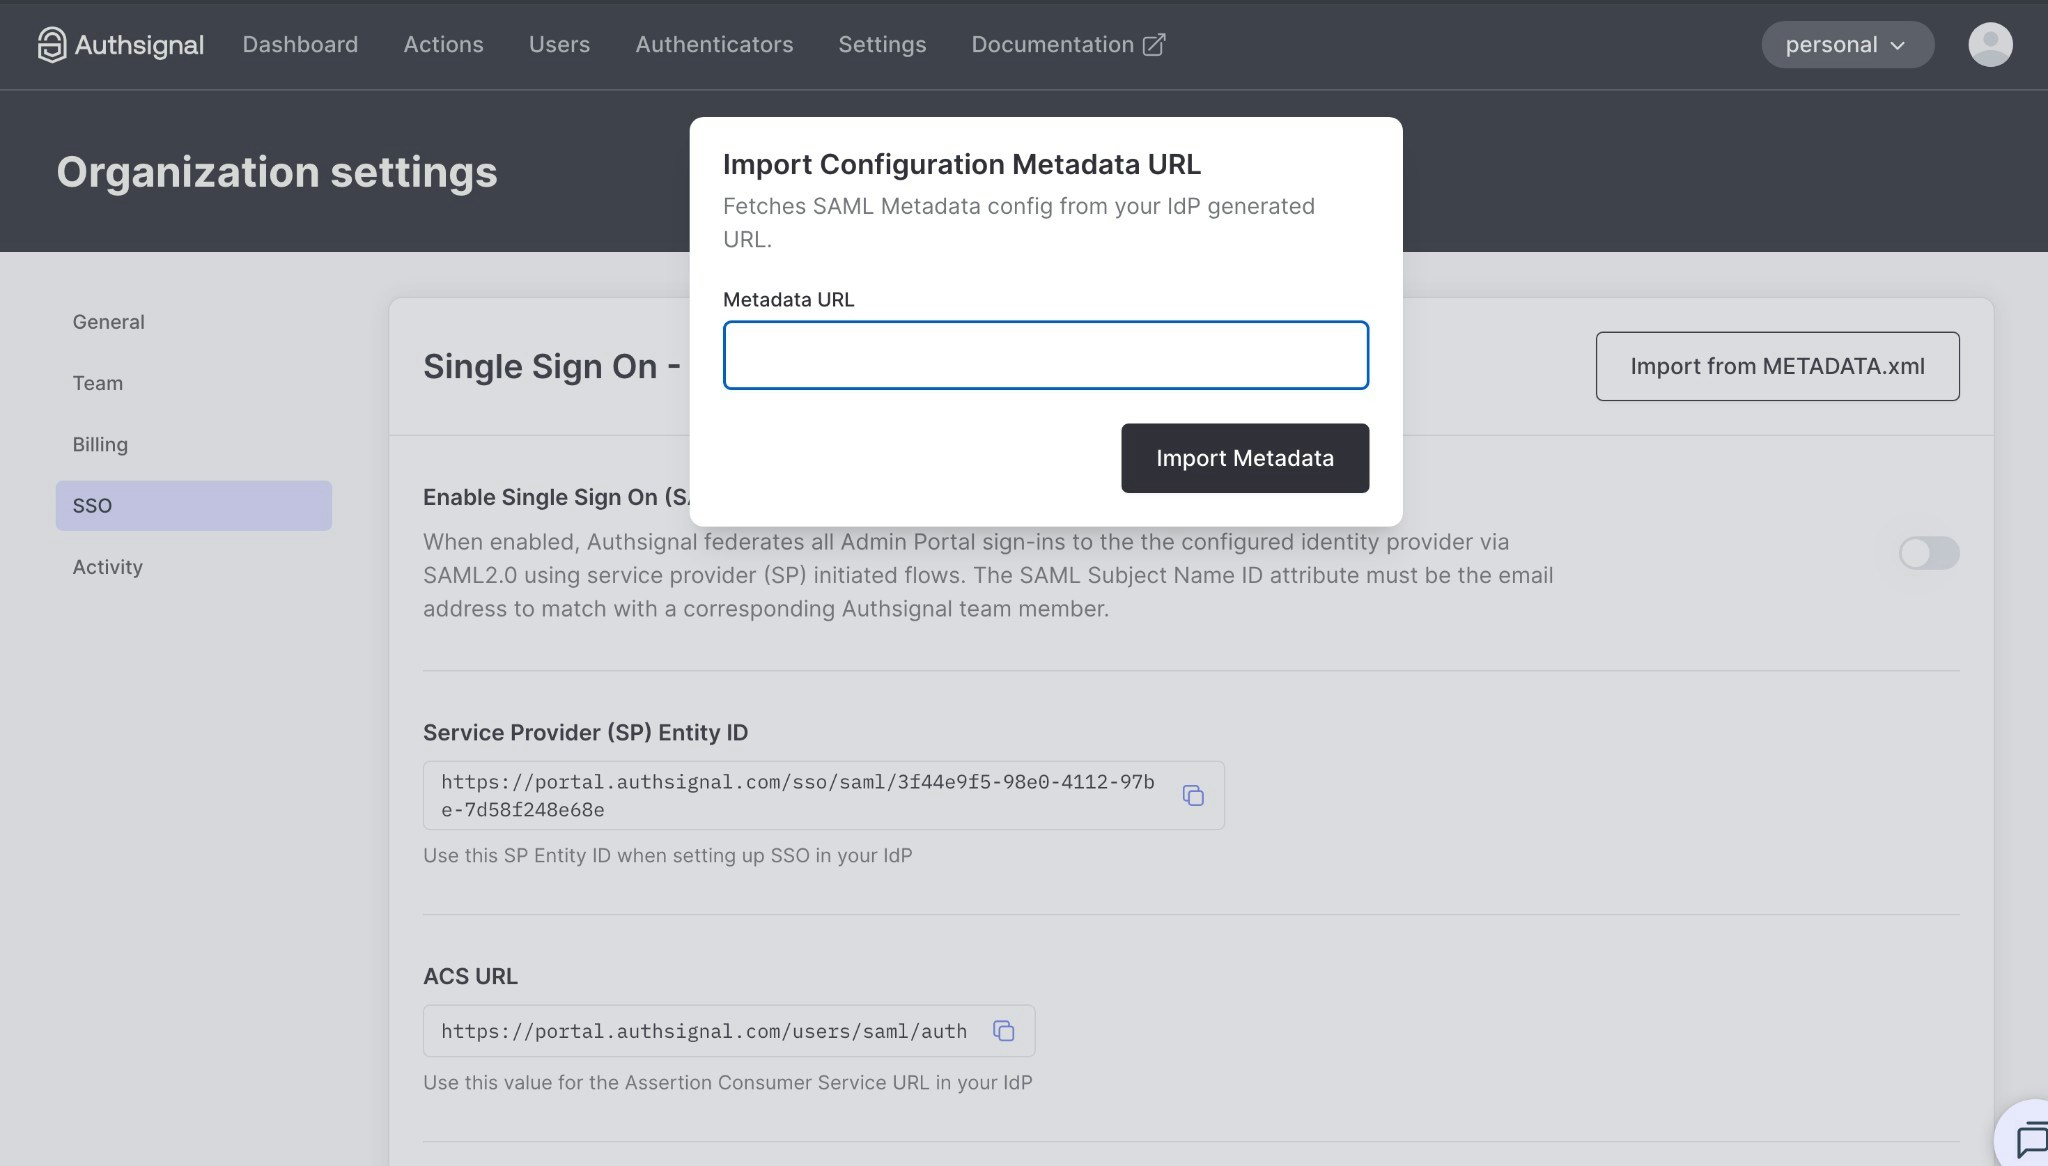2048x1166 pixels.
Task: Click the Import Metadata button
Action: pyautogui.click(x=1244, y=458)
